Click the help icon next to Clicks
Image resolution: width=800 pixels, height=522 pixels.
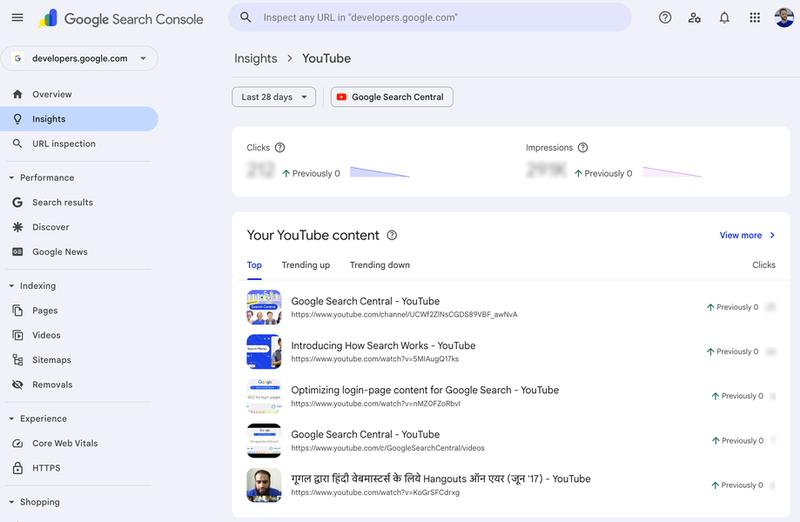click(280, 147)
